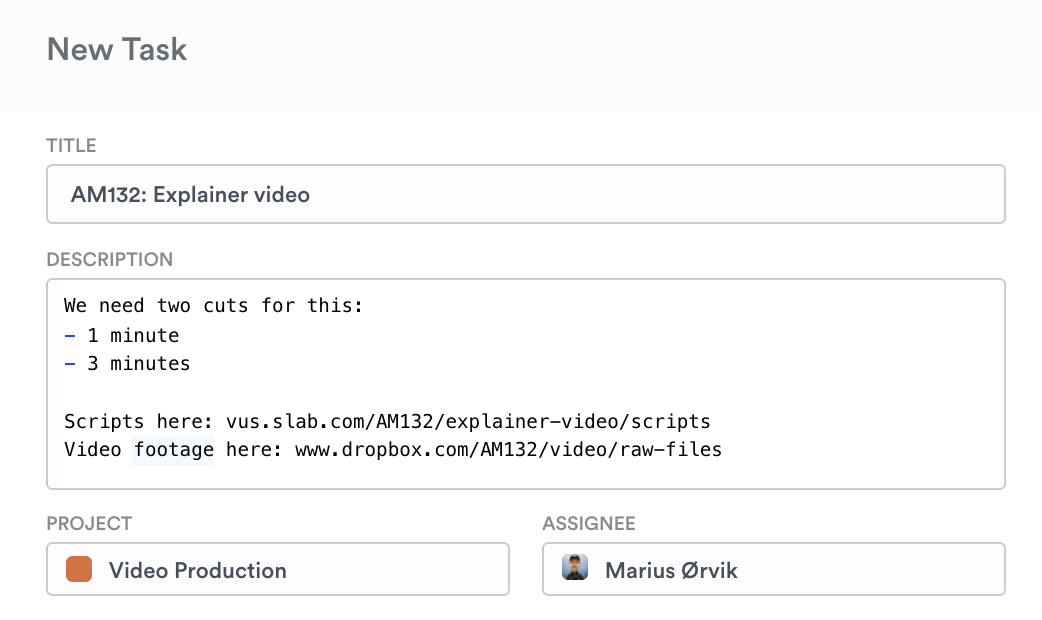
Task: Open the Project dropdown showing Video Production
Action: 278,569
